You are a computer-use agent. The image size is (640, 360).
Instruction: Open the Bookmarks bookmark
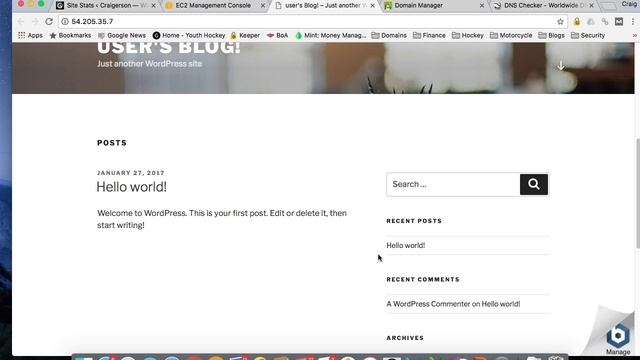(x=70, y=36)
